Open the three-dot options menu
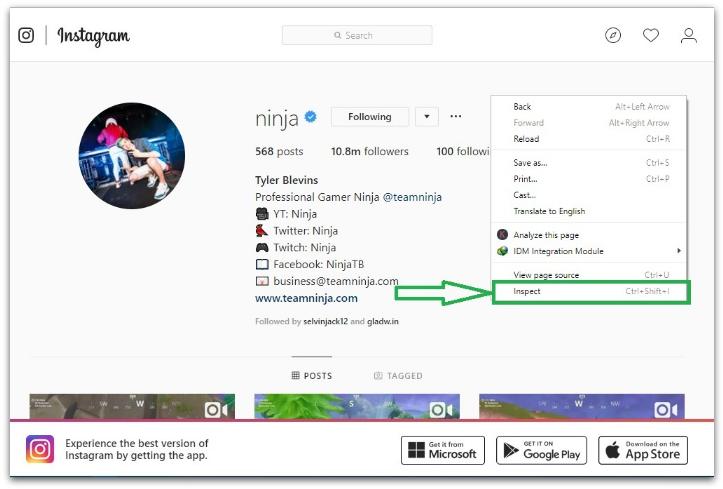 [x=456, y=116]
